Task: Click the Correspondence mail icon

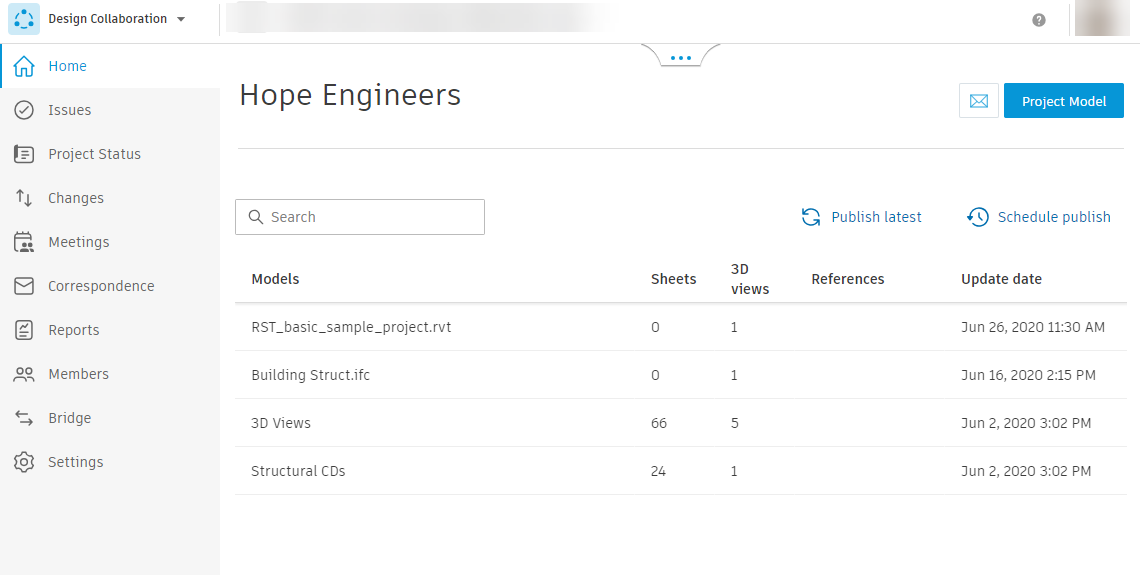Action: coord(25,286)
